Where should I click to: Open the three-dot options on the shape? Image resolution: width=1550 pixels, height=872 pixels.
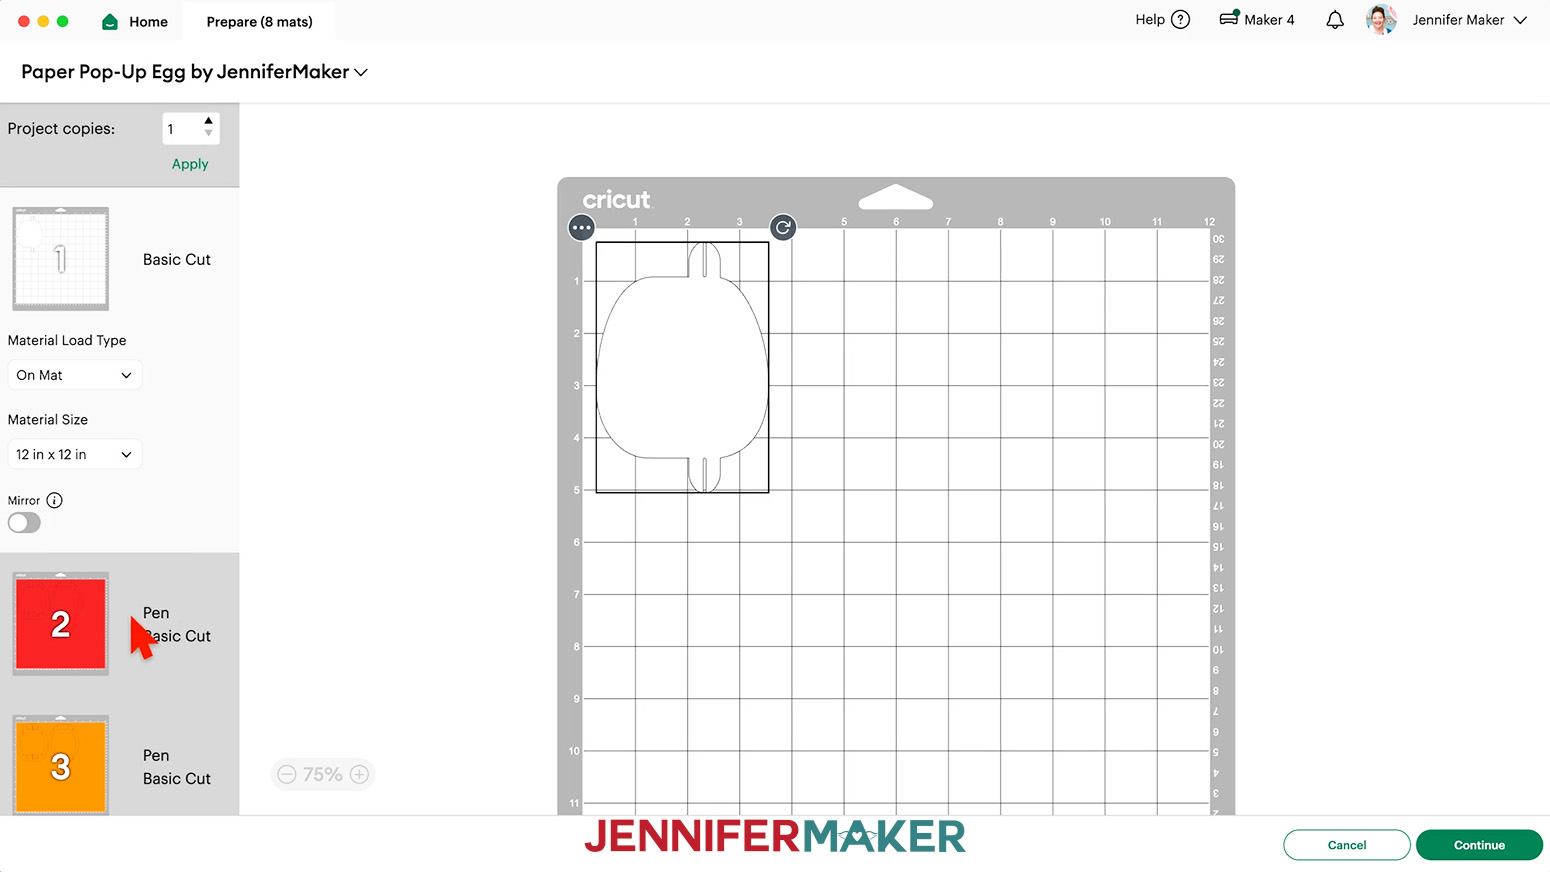(581, 228)
